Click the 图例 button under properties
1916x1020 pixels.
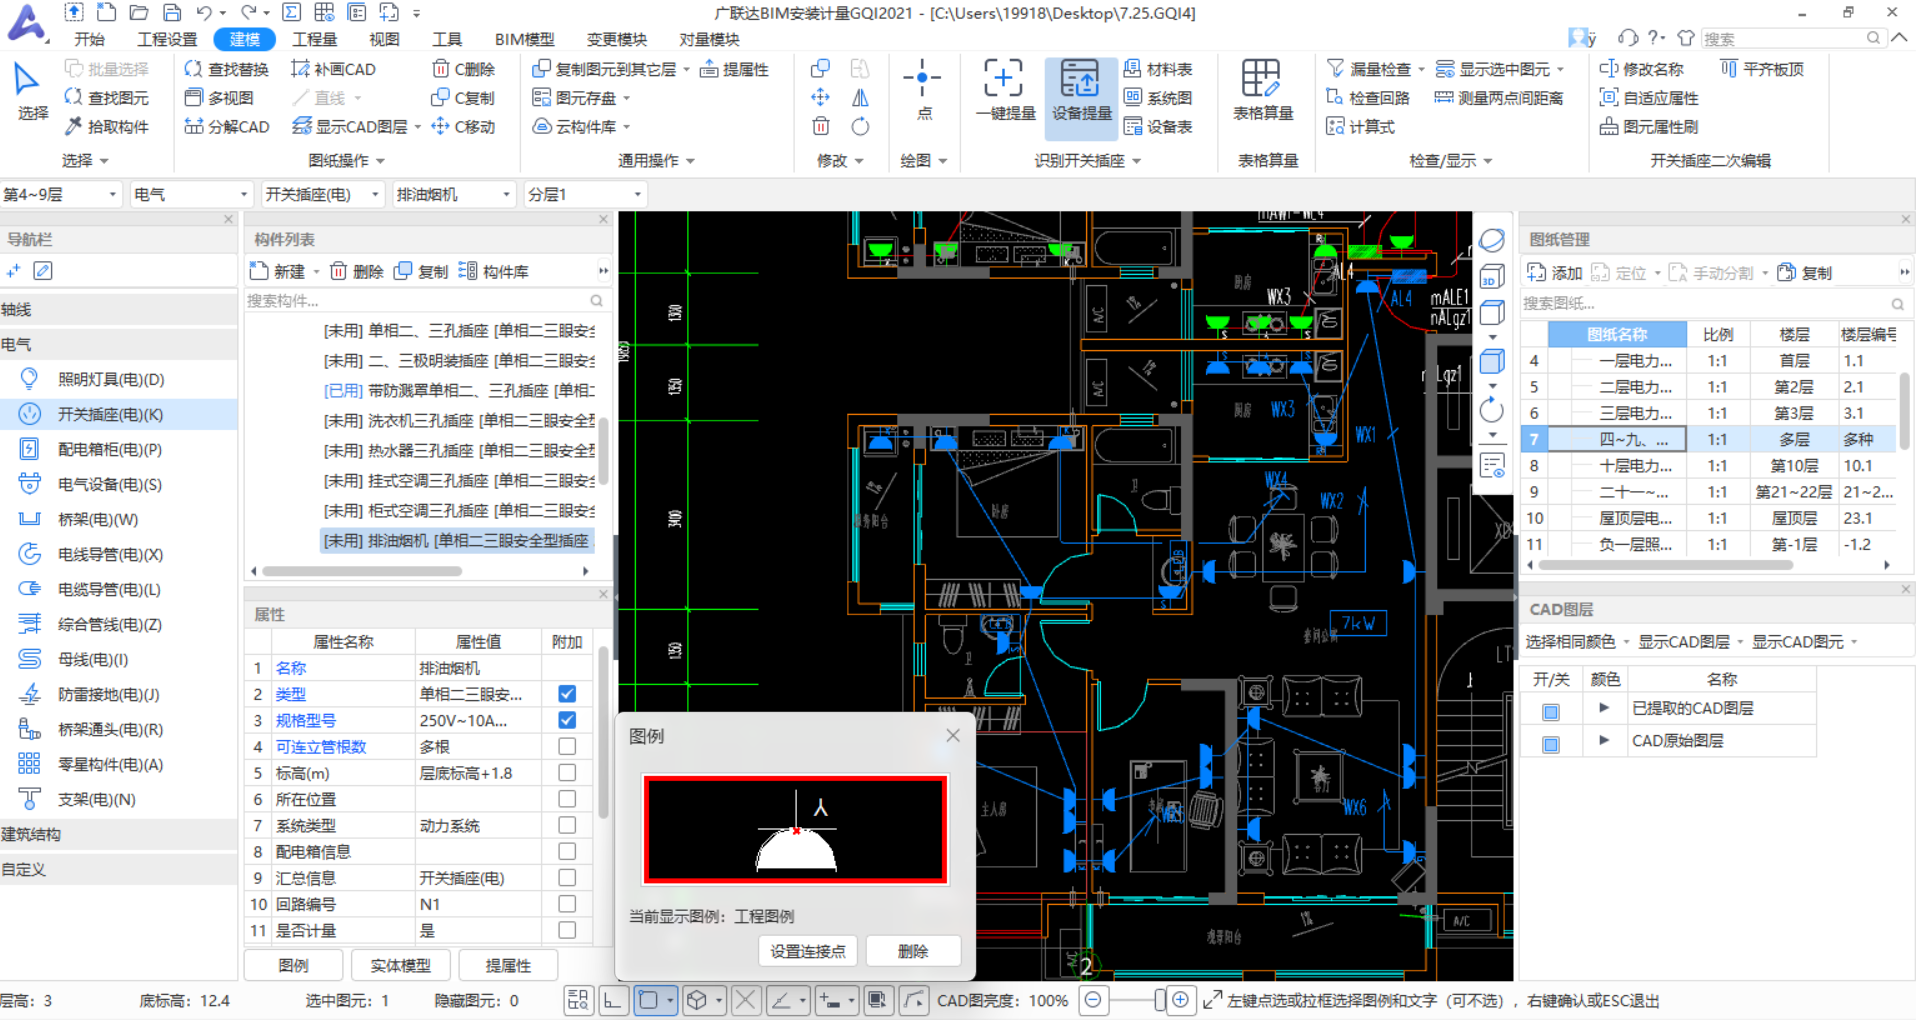[294, 965]
